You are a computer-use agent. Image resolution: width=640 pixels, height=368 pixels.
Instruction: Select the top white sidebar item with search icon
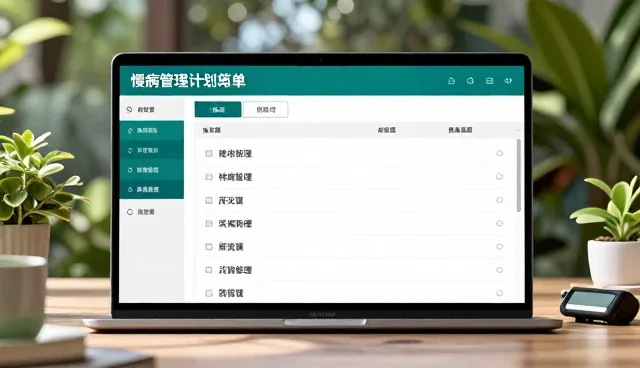(x=152, y=109)
